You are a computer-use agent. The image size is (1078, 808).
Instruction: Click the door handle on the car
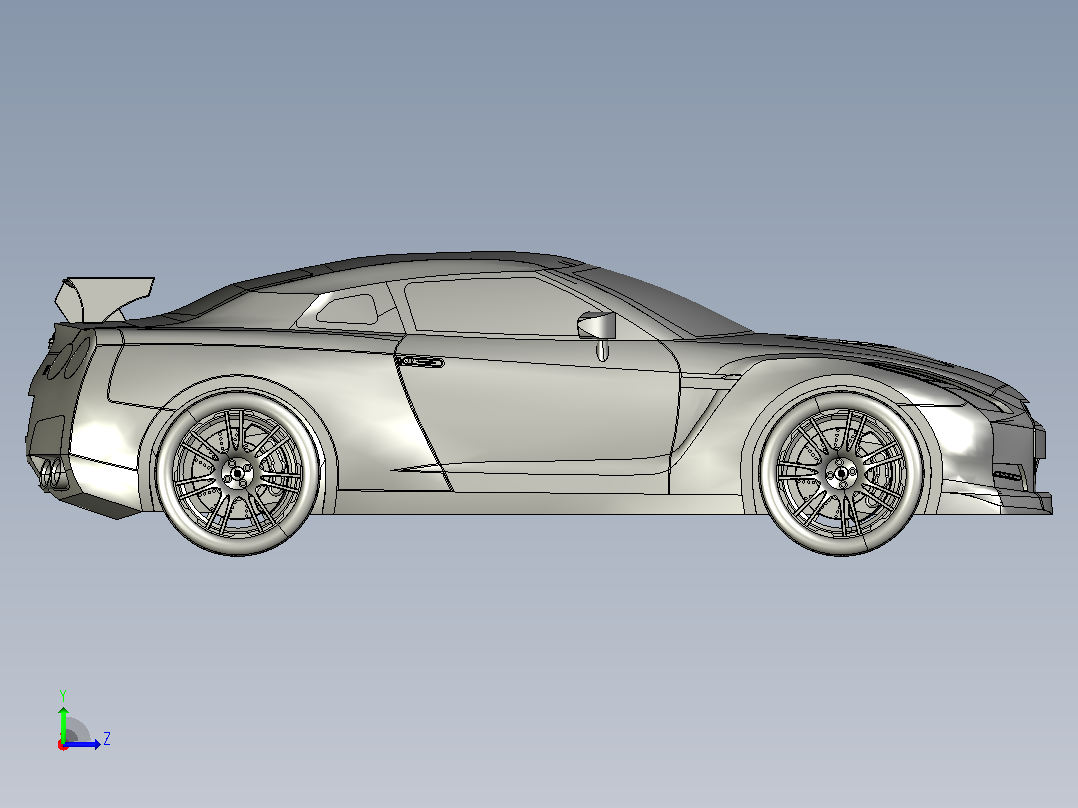pyautogui.click(x=420, y=362)
